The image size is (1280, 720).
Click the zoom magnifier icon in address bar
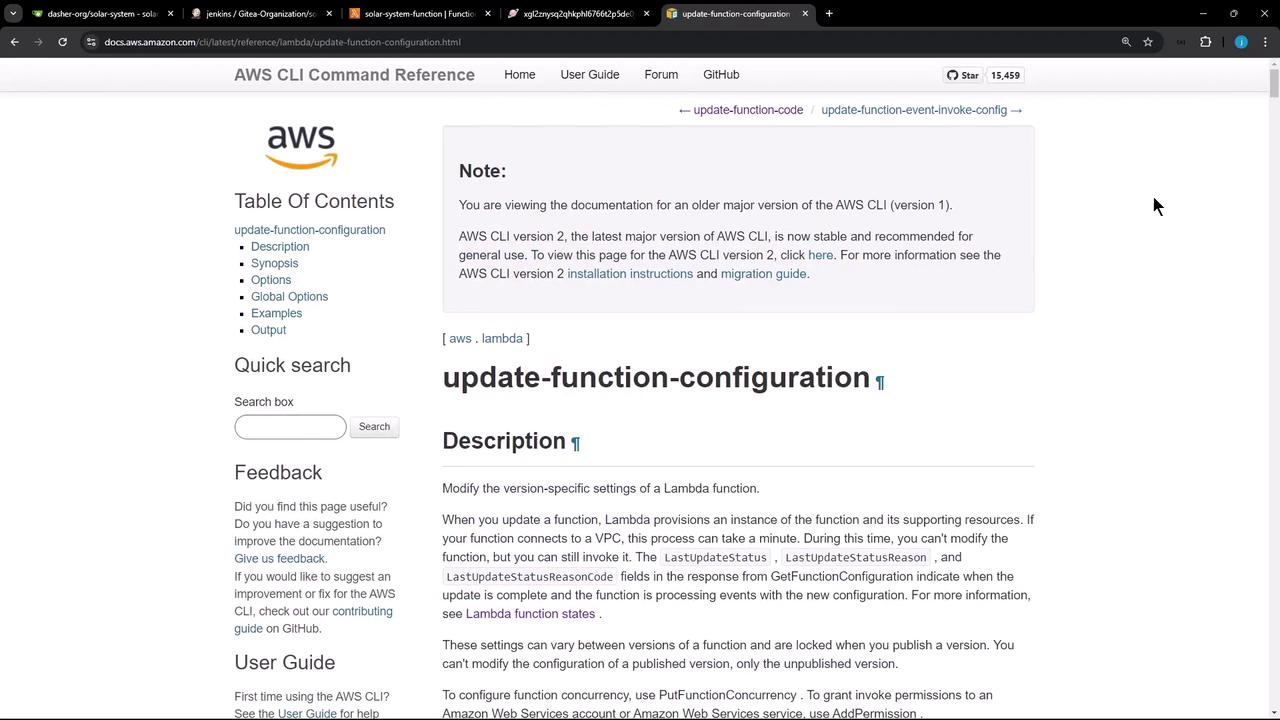[x=1126, y=42]
